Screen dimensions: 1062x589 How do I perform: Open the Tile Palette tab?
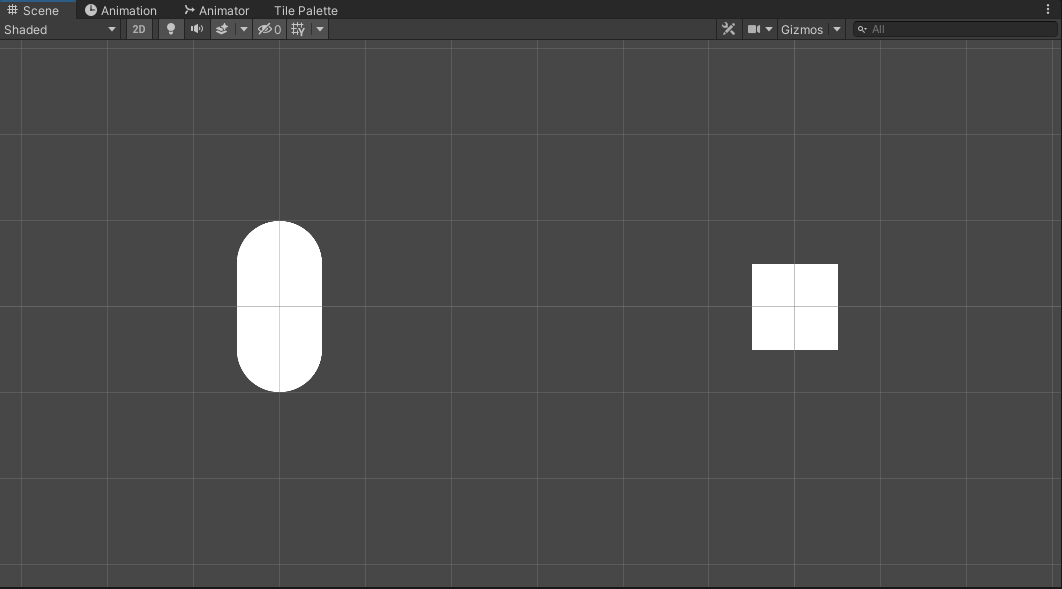(305, 10)
